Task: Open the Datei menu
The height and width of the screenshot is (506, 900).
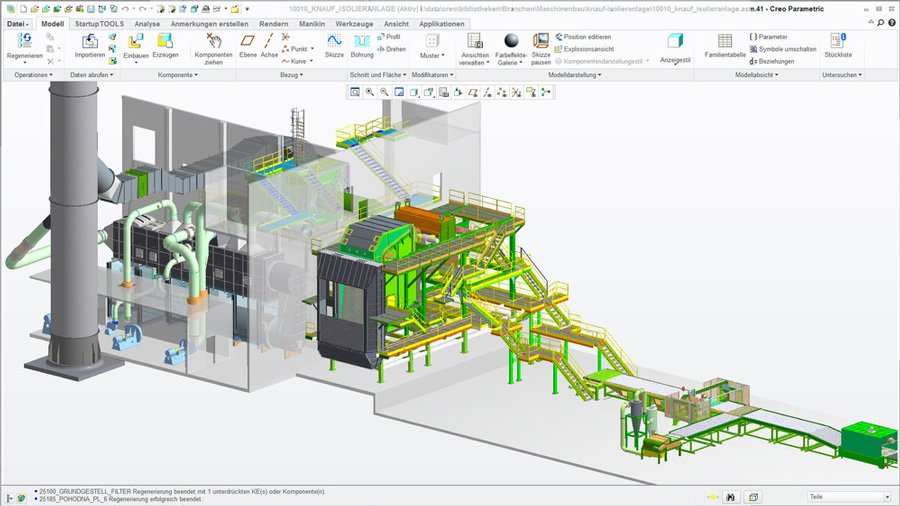Action: tap(18, 23)
